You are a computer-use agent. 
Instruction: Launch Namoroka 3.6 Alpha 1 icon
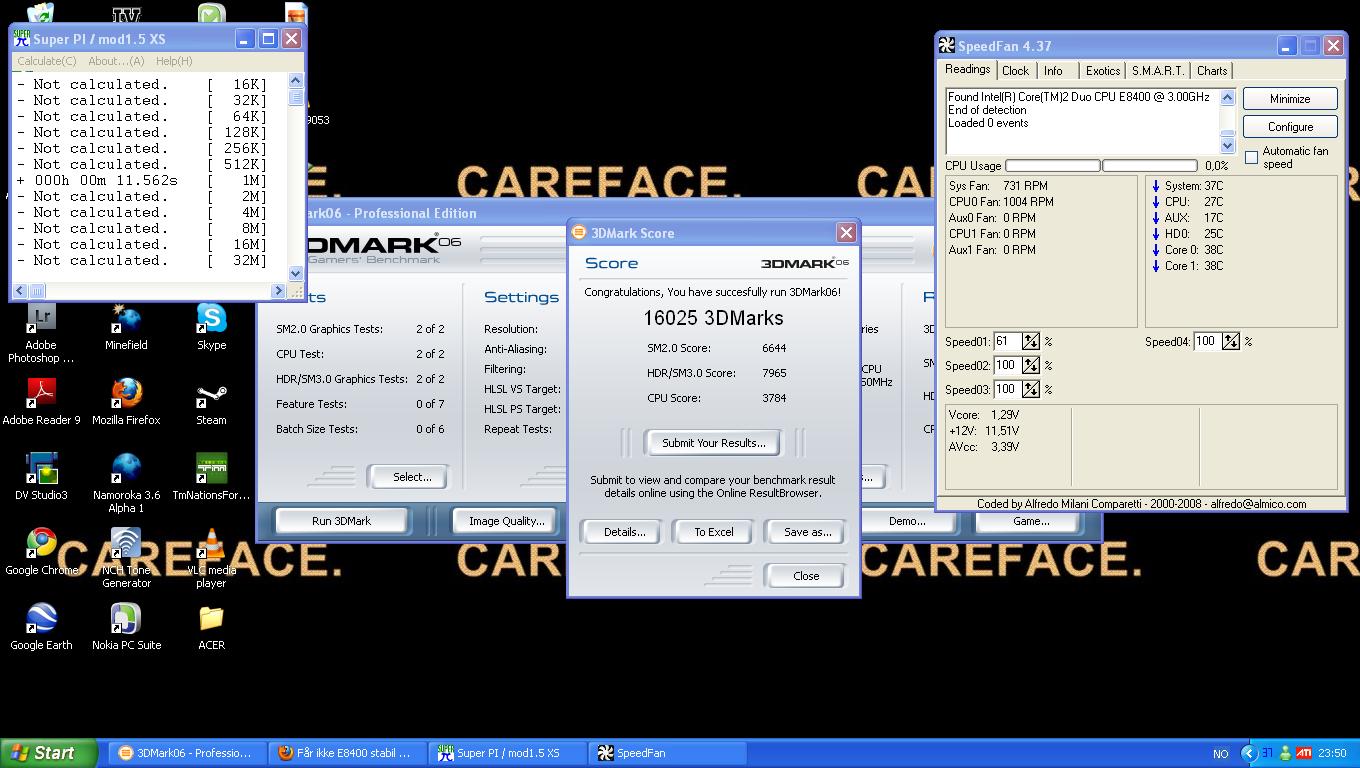click(x=126, y=483)
